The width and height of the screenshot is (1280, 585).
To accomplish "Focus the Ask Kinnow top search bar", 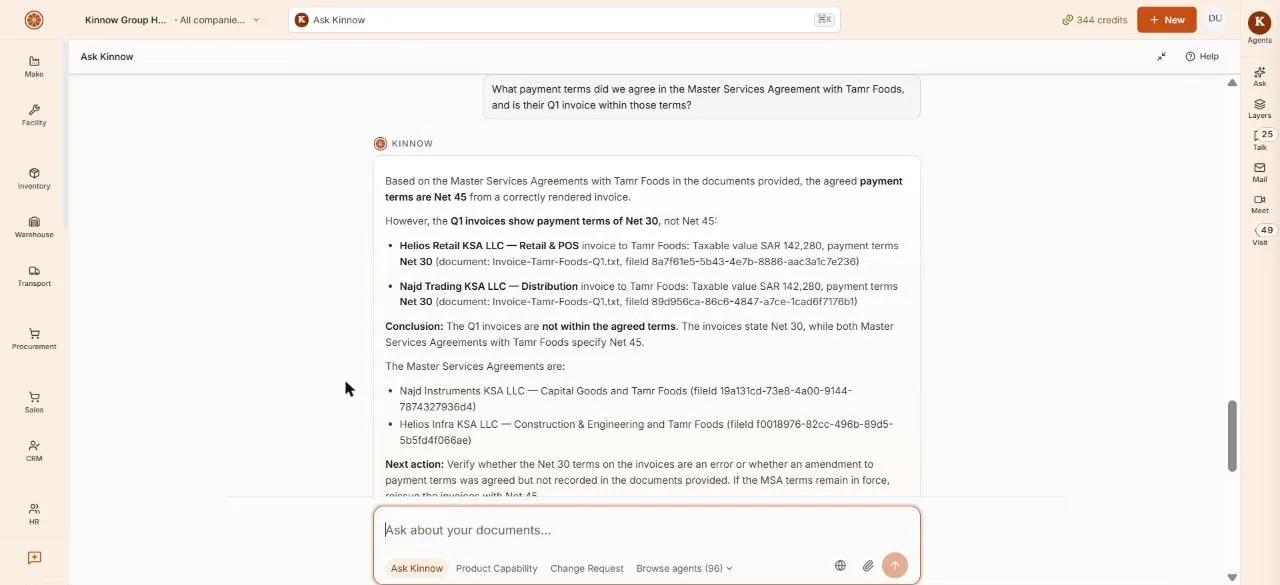I will coord(564,20).
